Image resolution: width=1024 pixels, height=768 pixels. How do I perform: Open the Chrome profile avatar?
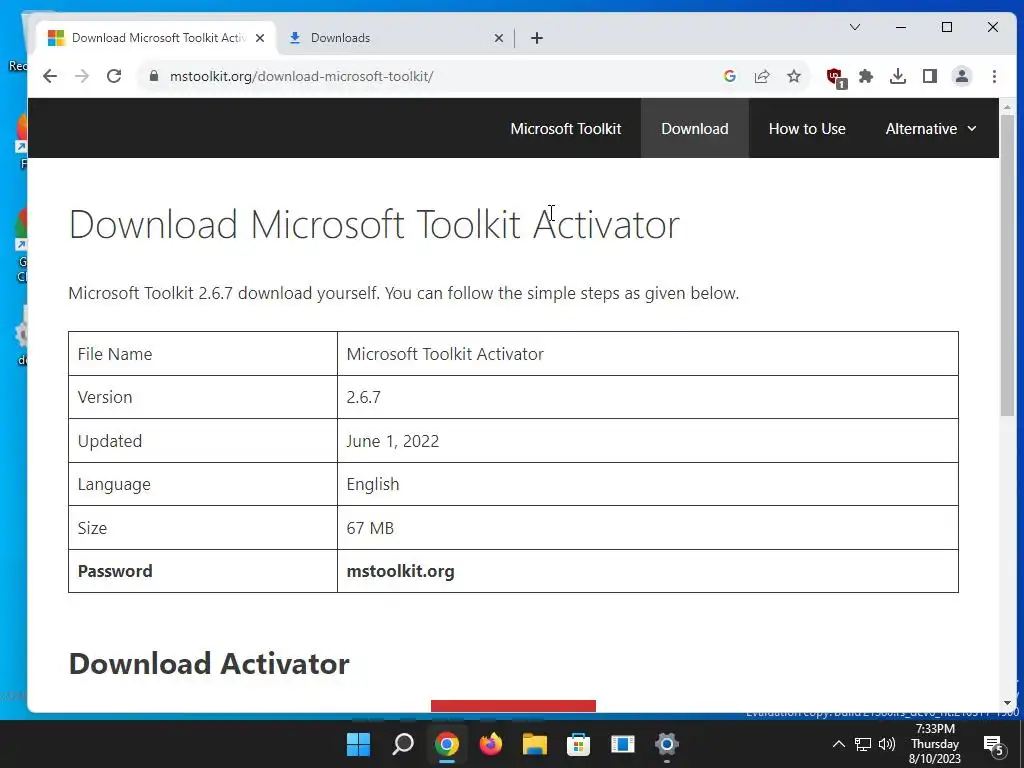[961, 76]
